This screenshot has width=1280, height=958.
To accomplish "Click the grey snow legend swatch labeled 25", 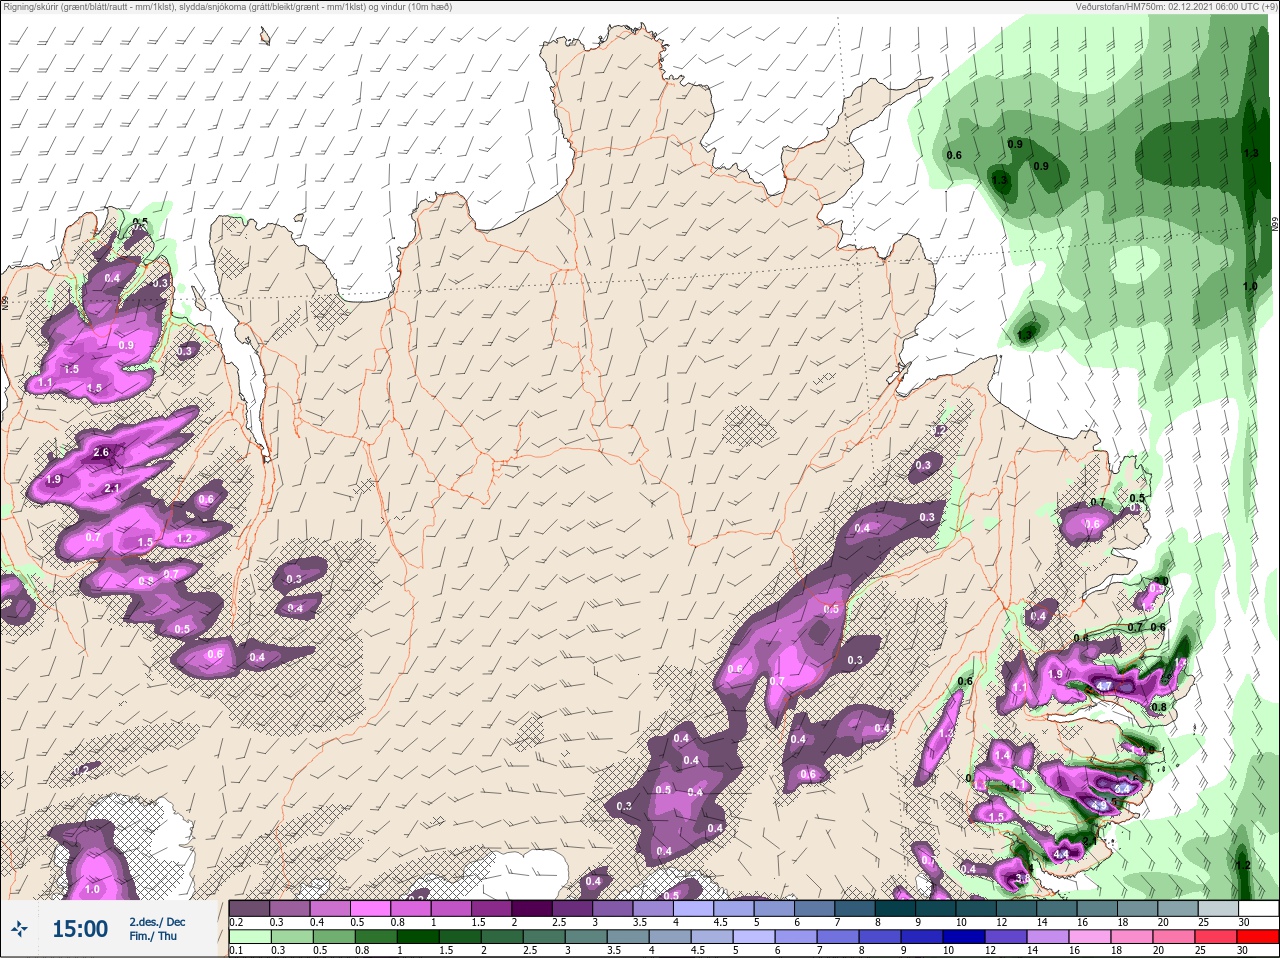I will (1216, 908).
